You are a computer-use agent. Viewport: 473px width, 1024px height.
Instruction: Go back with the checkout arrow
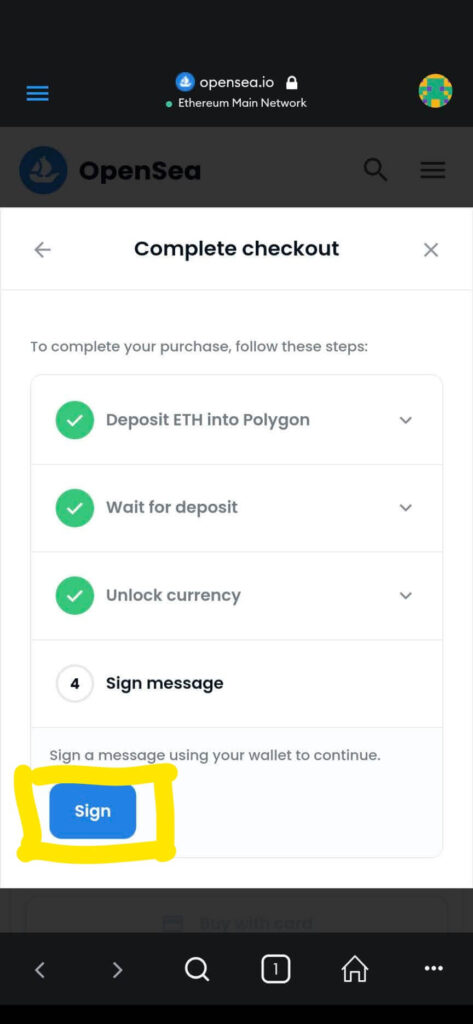coord(42,249)
